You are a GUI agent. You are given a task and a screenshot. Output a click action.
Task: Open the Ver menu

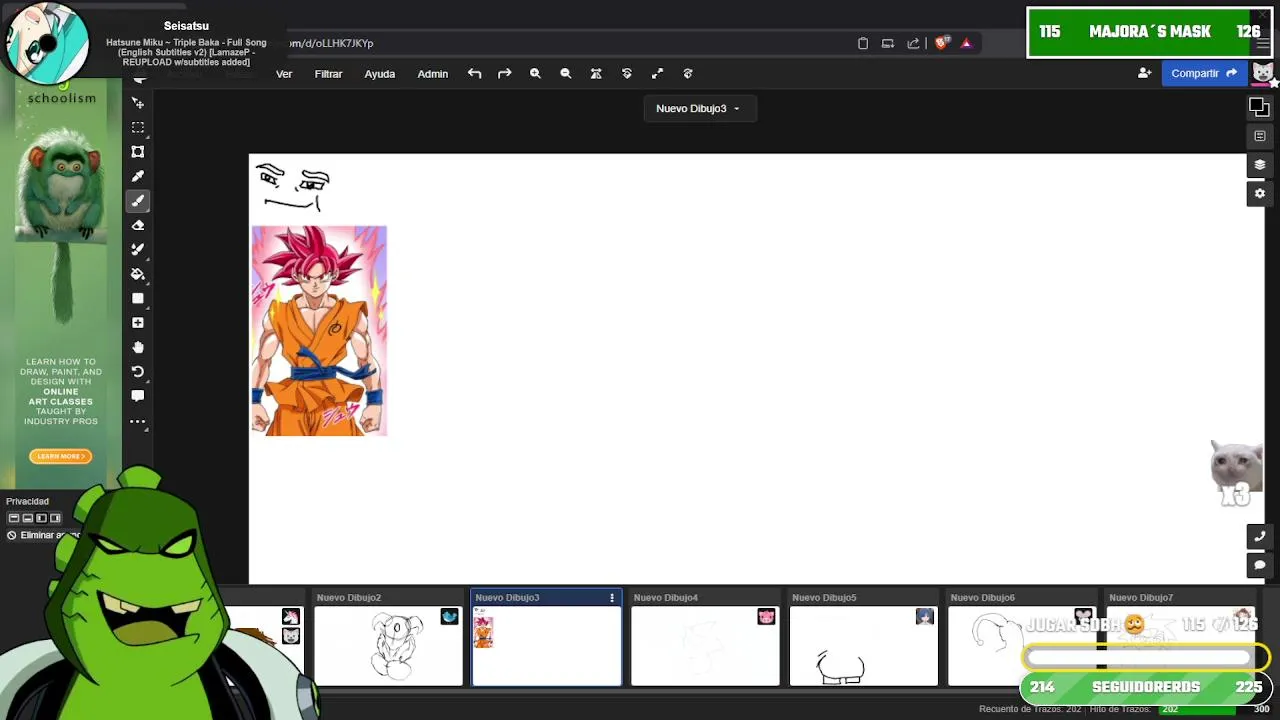tap(284, 73)
